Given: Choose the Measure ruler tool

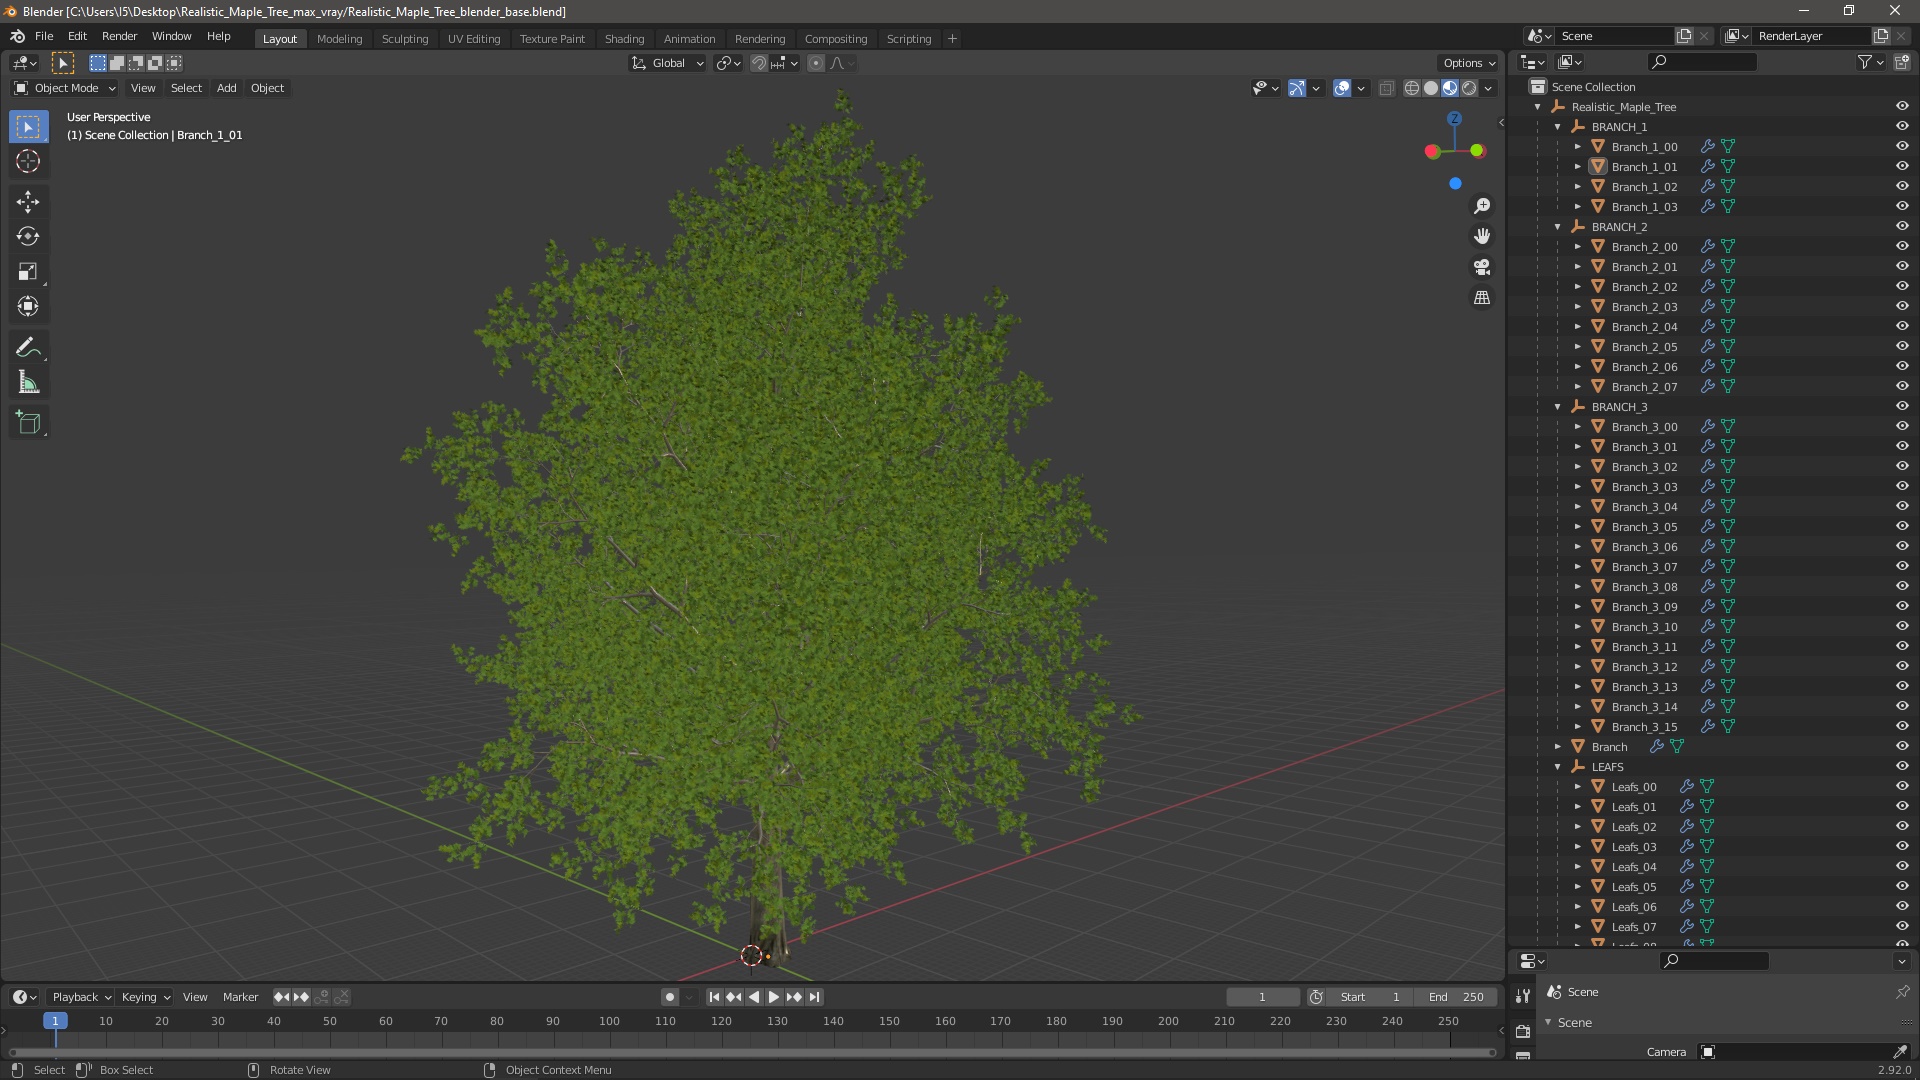Looking at the screenshot, I should coord(28,383).
